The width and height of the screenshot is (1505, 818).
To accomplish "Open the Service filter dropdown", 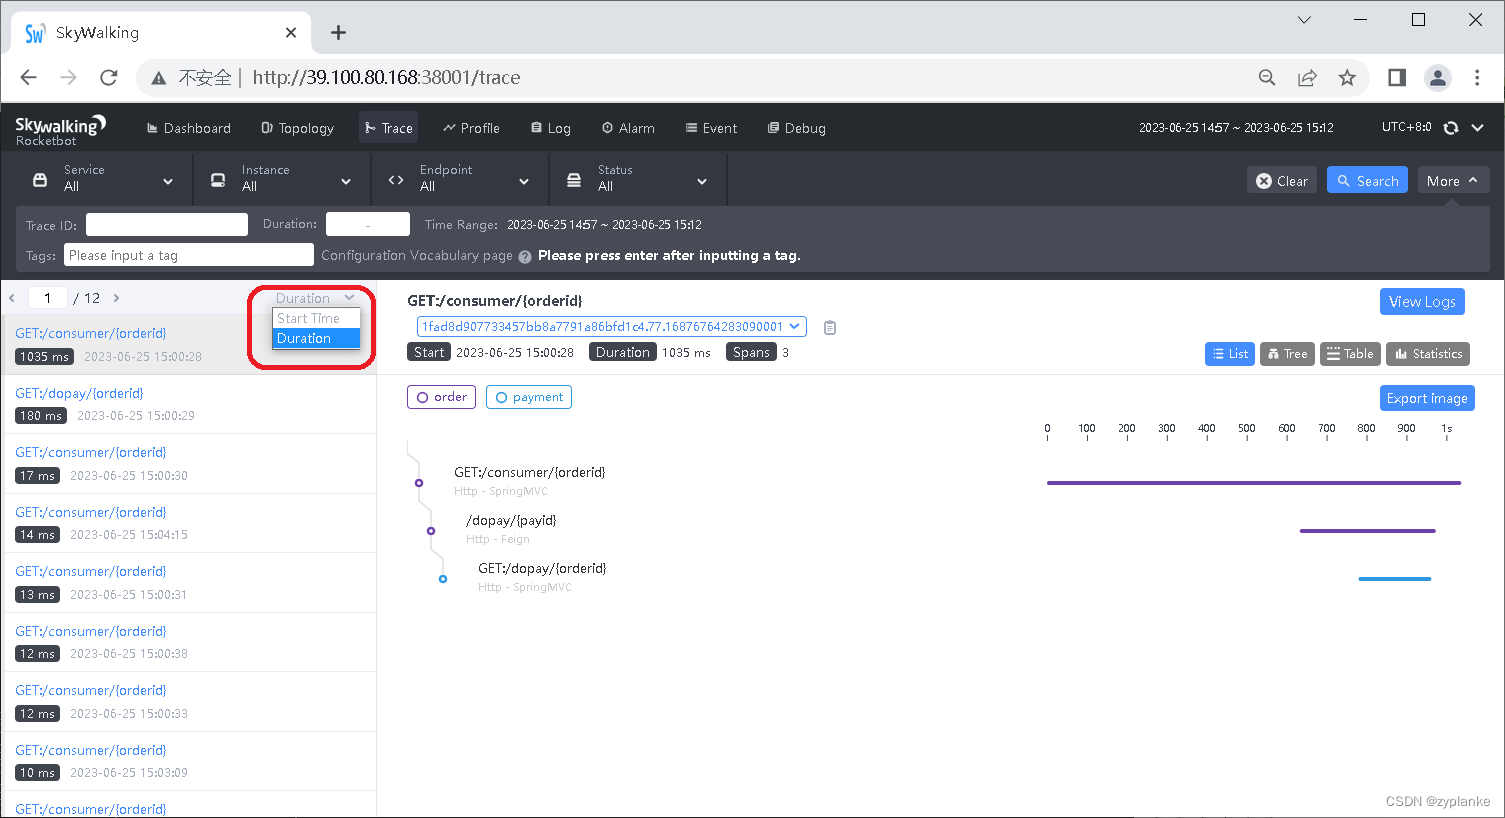I will pyautogui.click(x=100, y=180).
